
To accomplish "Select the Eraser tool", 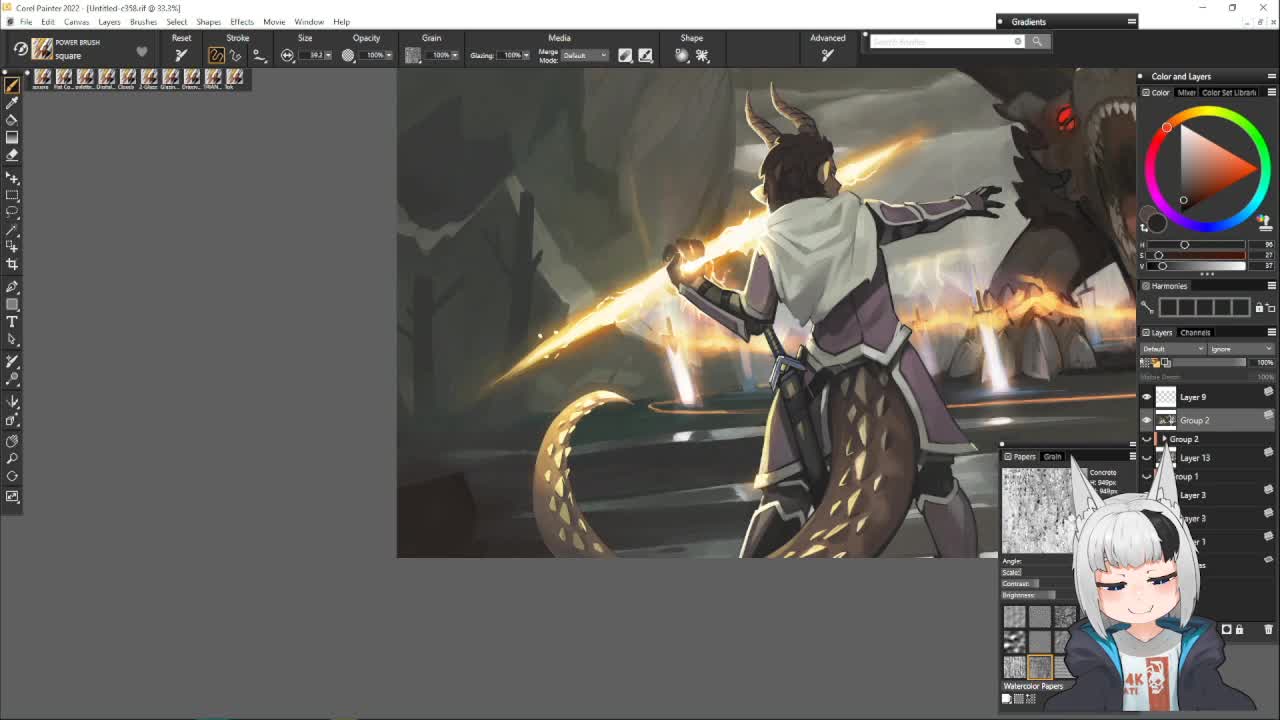I will (x=12, y=154).
